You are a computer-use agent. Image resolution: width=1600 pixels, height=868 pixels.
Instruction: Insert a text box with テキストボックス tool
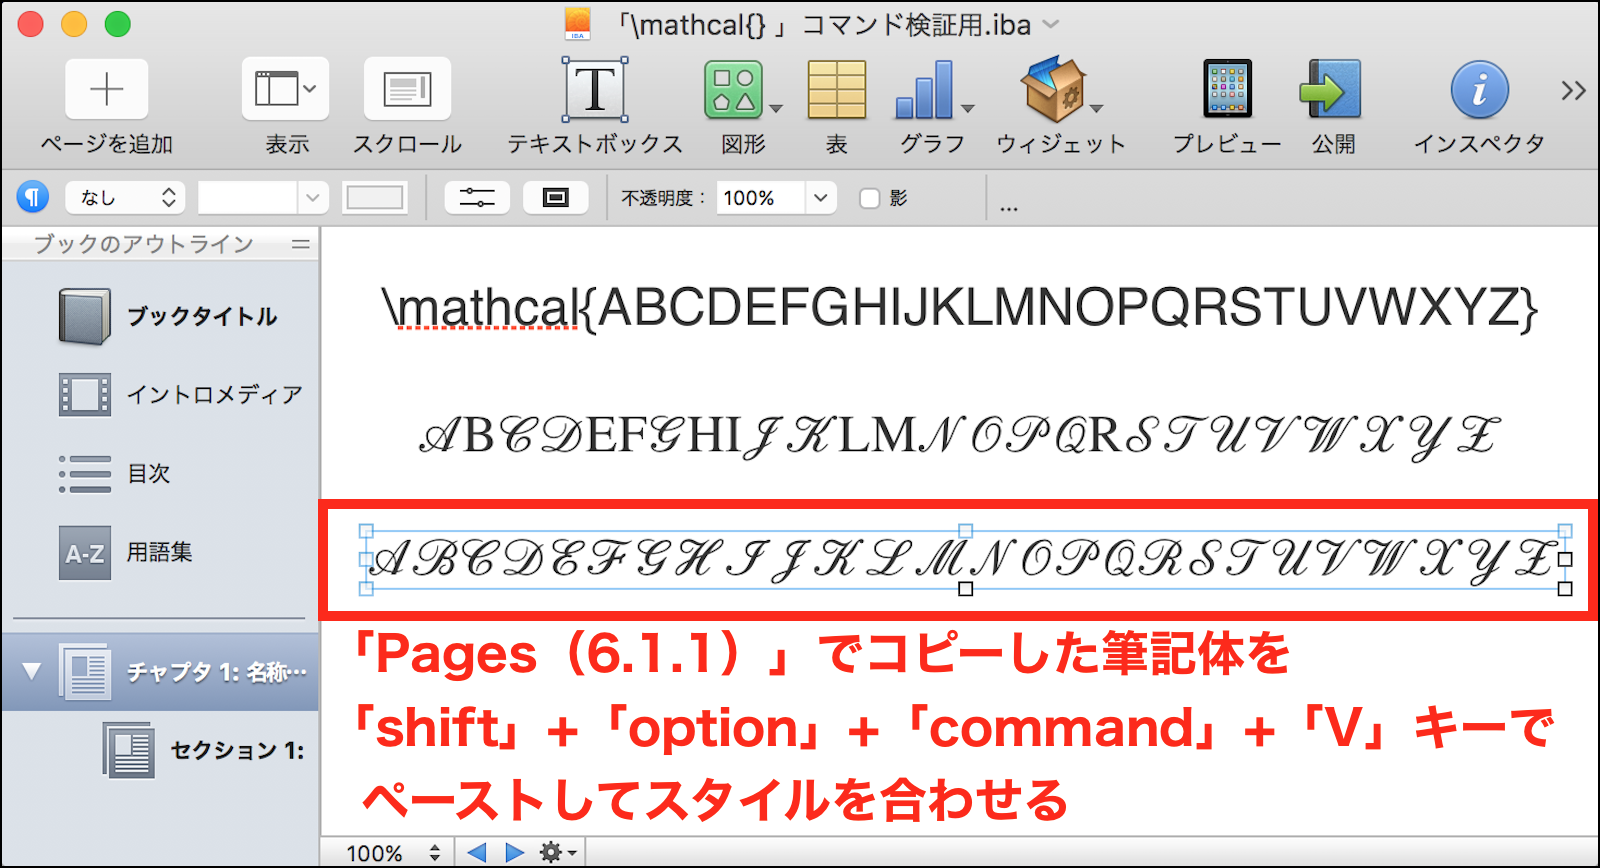pos(595,90)
